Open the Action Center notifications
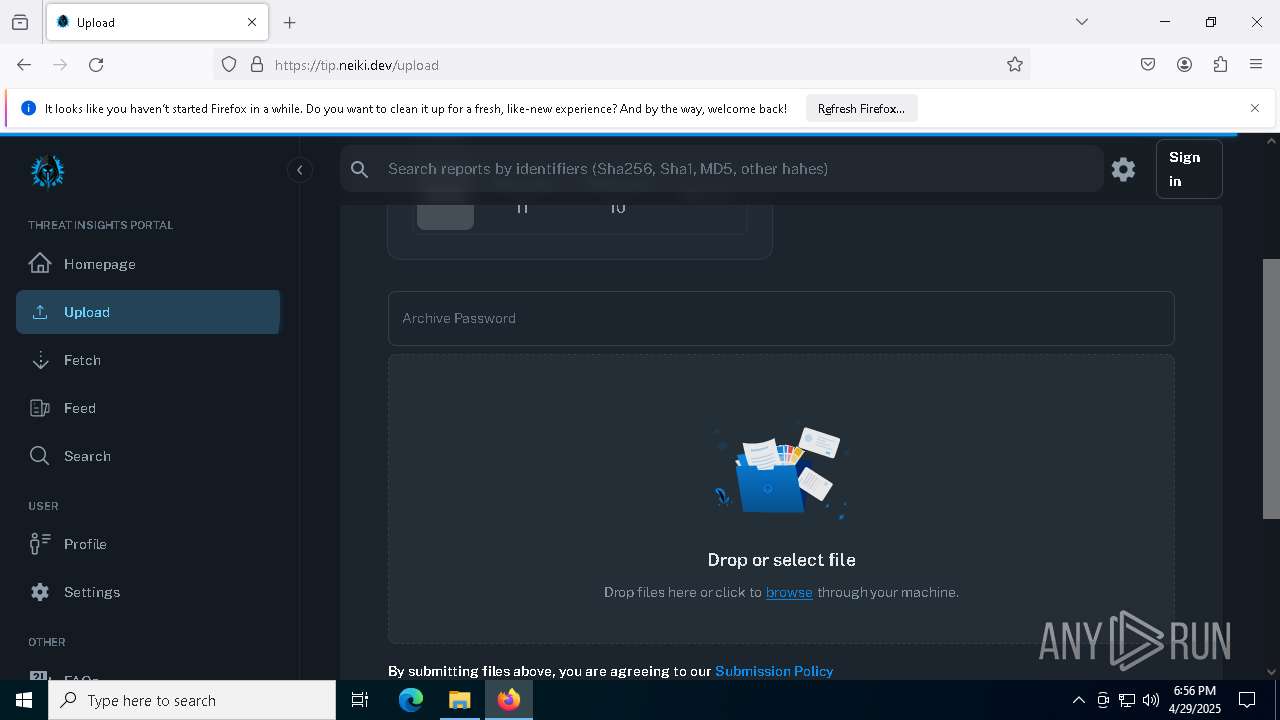 coord(1247,700)
